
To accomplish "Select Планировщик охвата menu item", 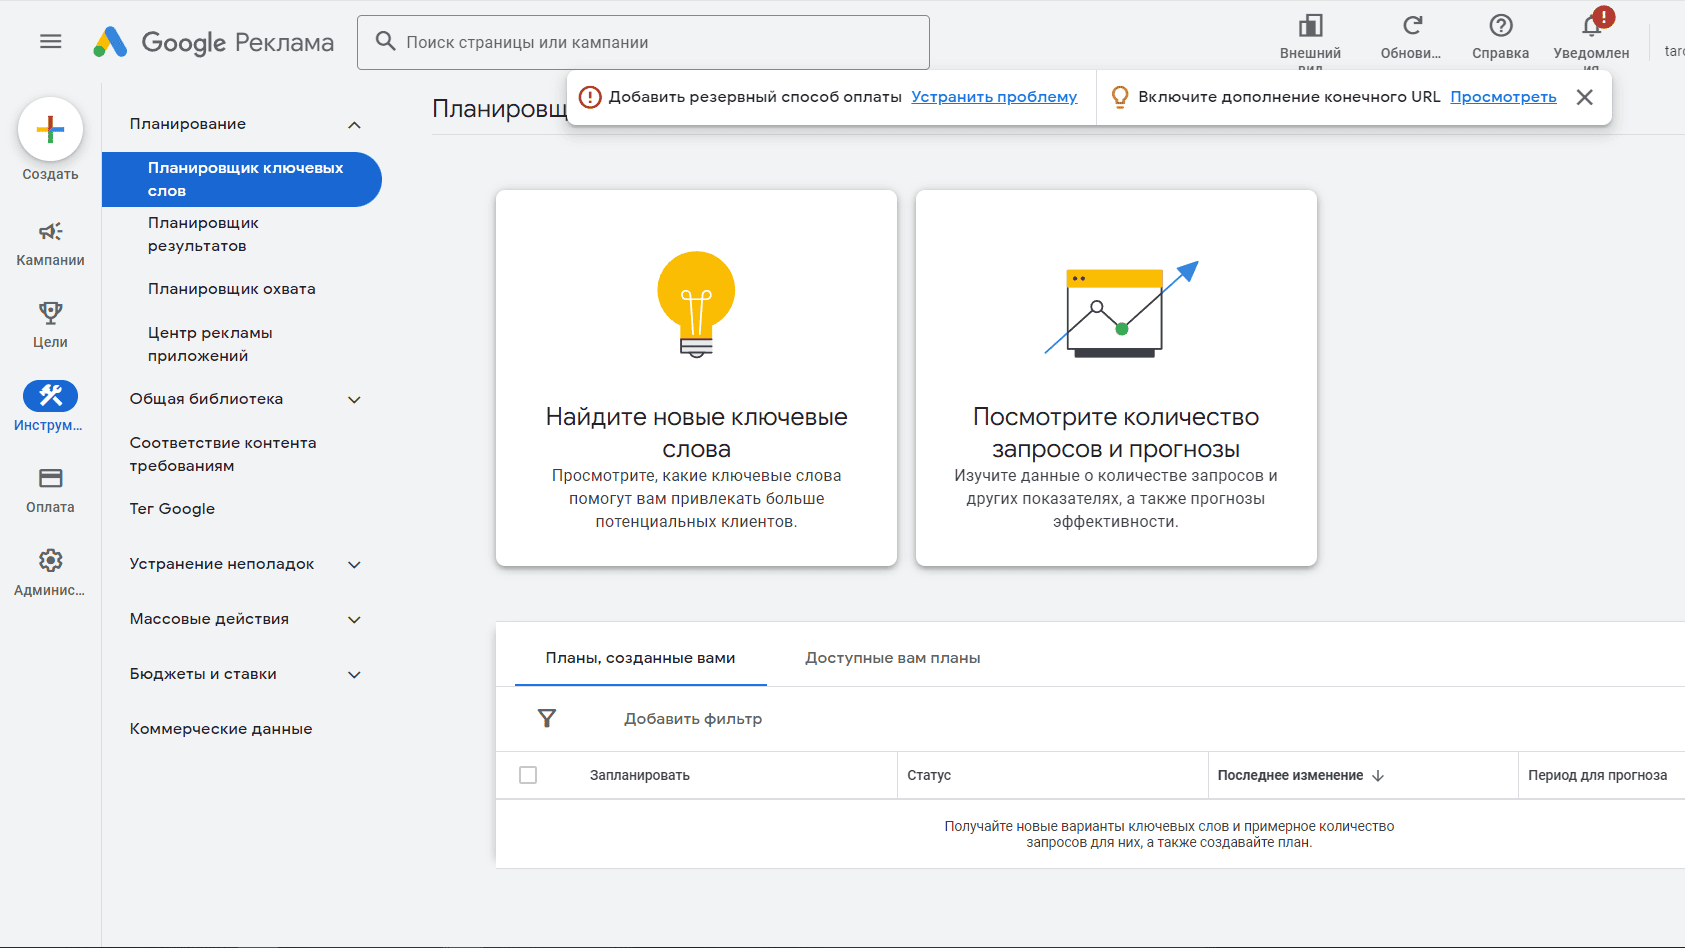I will [x=231, y=289].
